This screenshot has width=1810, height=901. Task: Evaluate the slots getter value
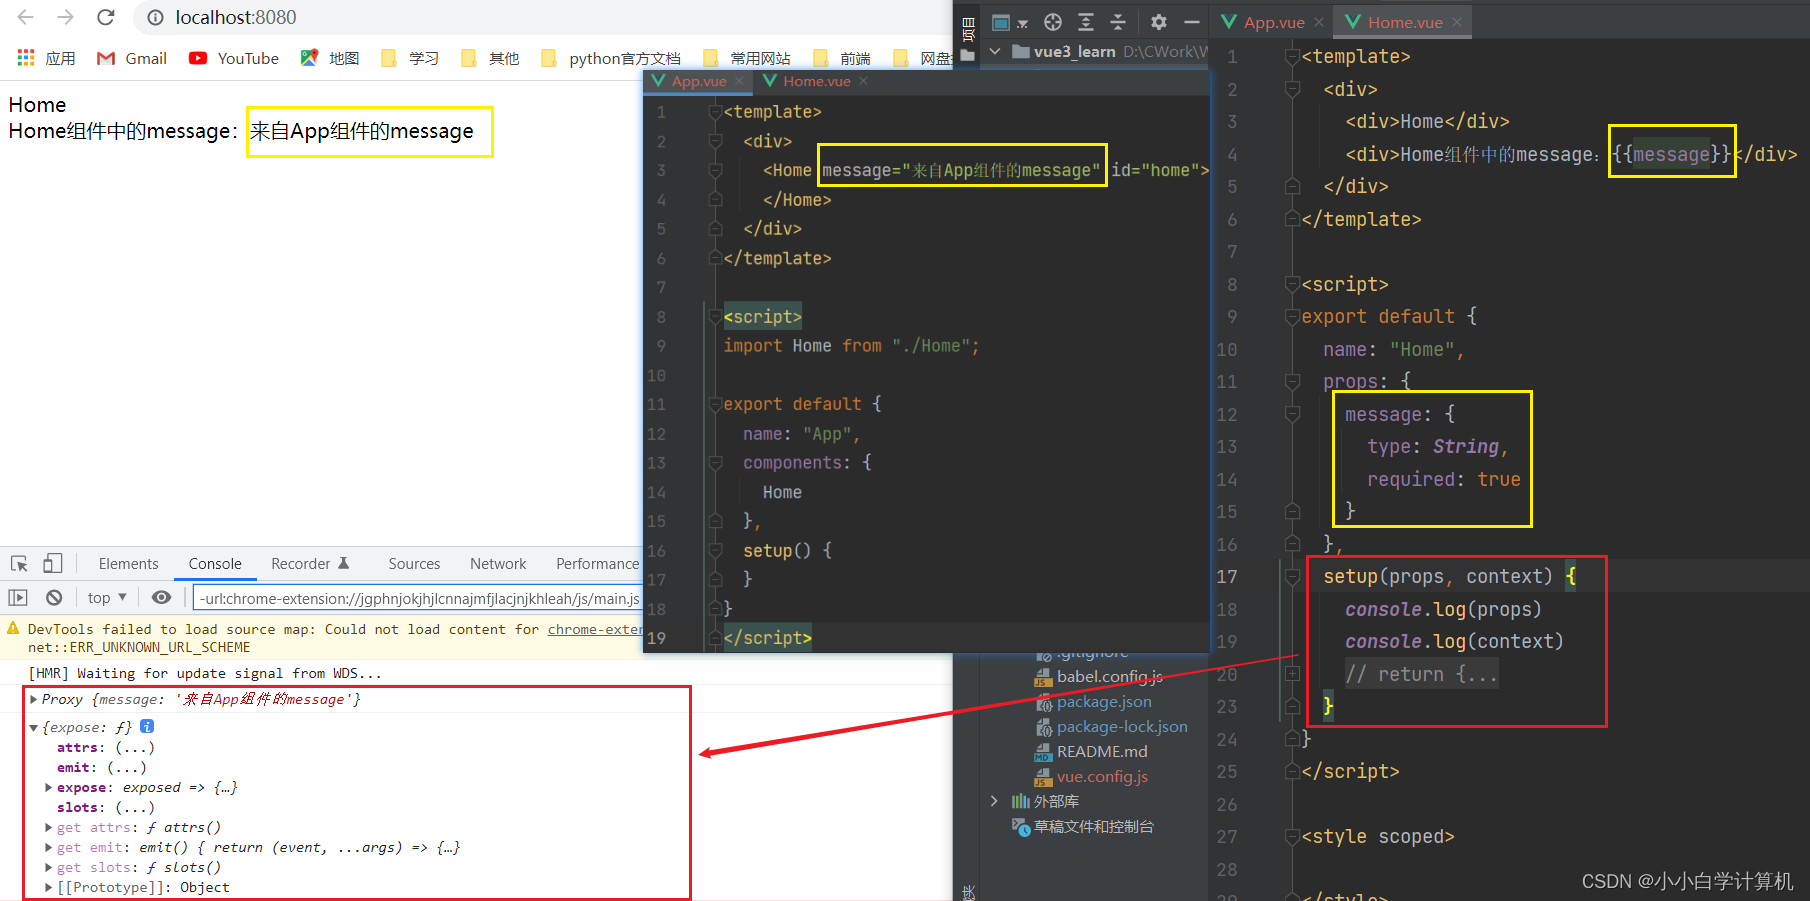tap(135, 808)
